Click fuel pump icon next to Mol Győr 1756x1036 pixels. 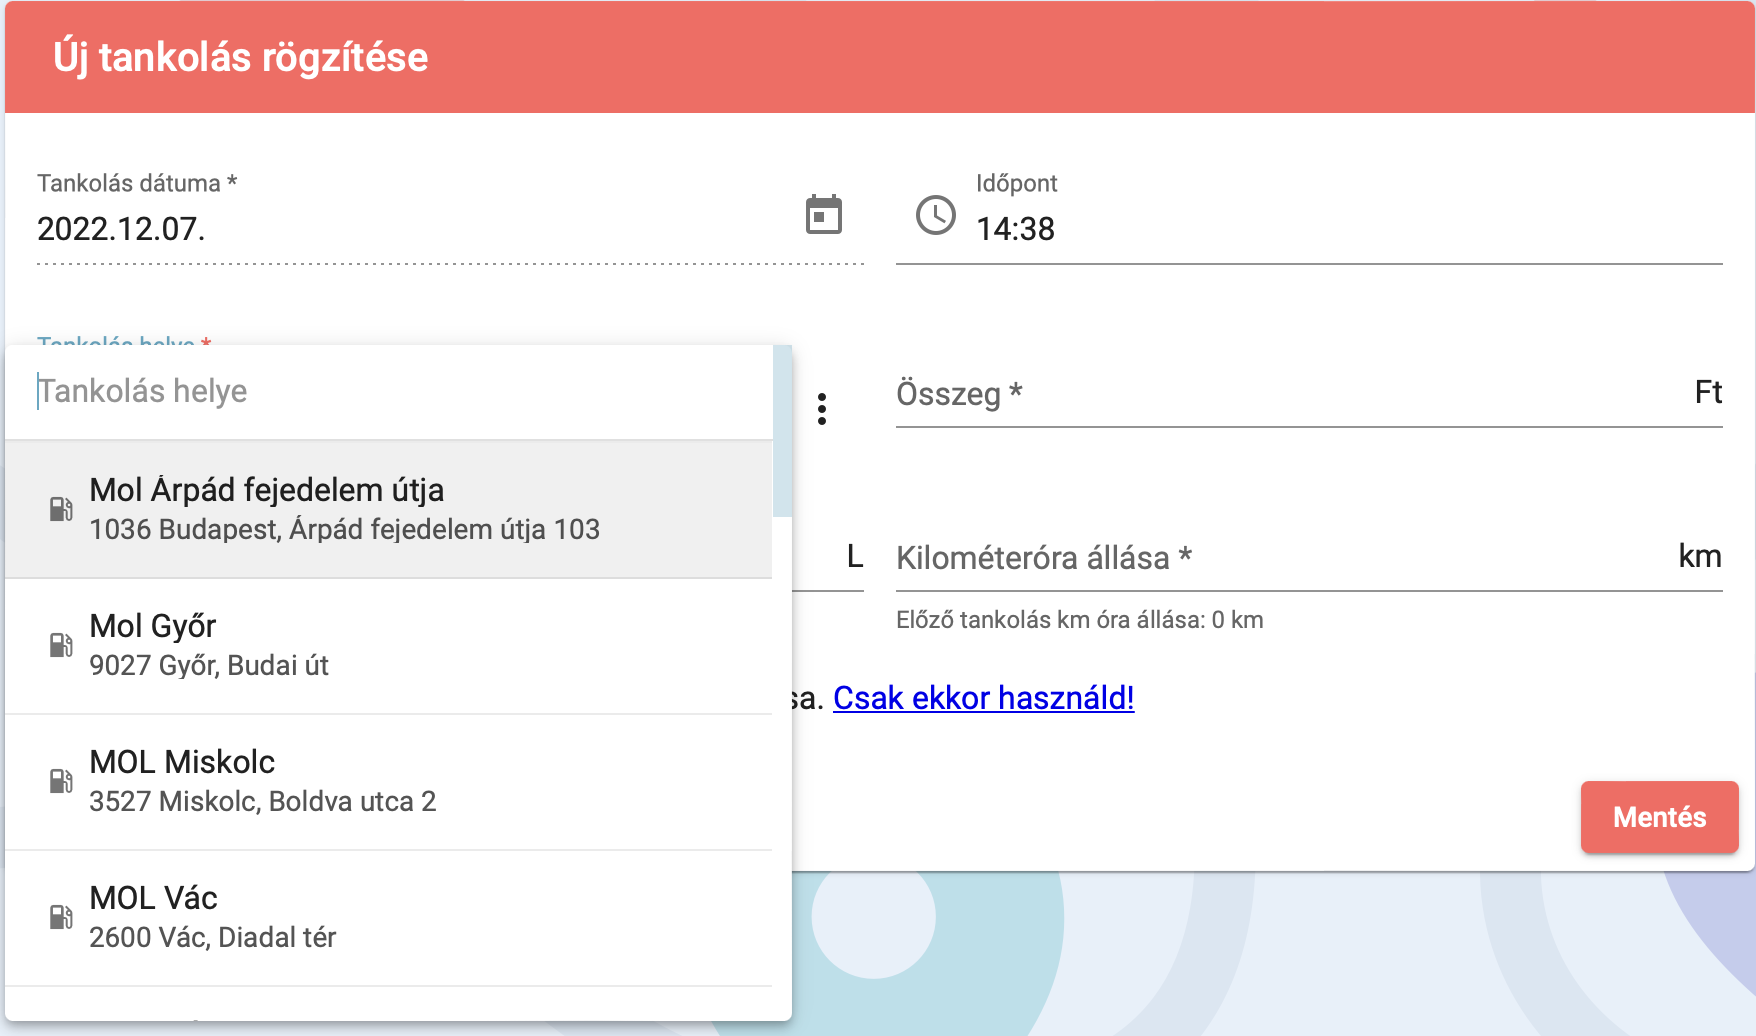pos(61,645)
